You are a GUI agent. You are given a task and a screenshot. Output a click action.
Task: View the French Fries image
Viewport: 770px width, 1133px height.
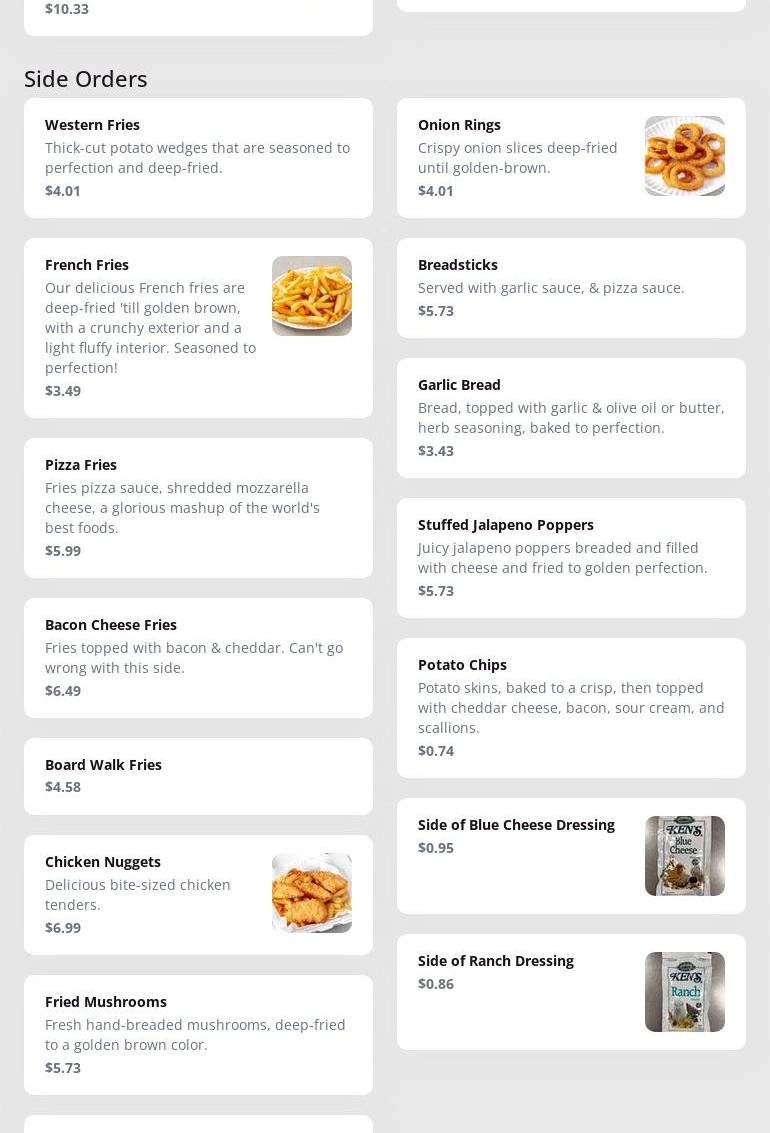[312, 296]
